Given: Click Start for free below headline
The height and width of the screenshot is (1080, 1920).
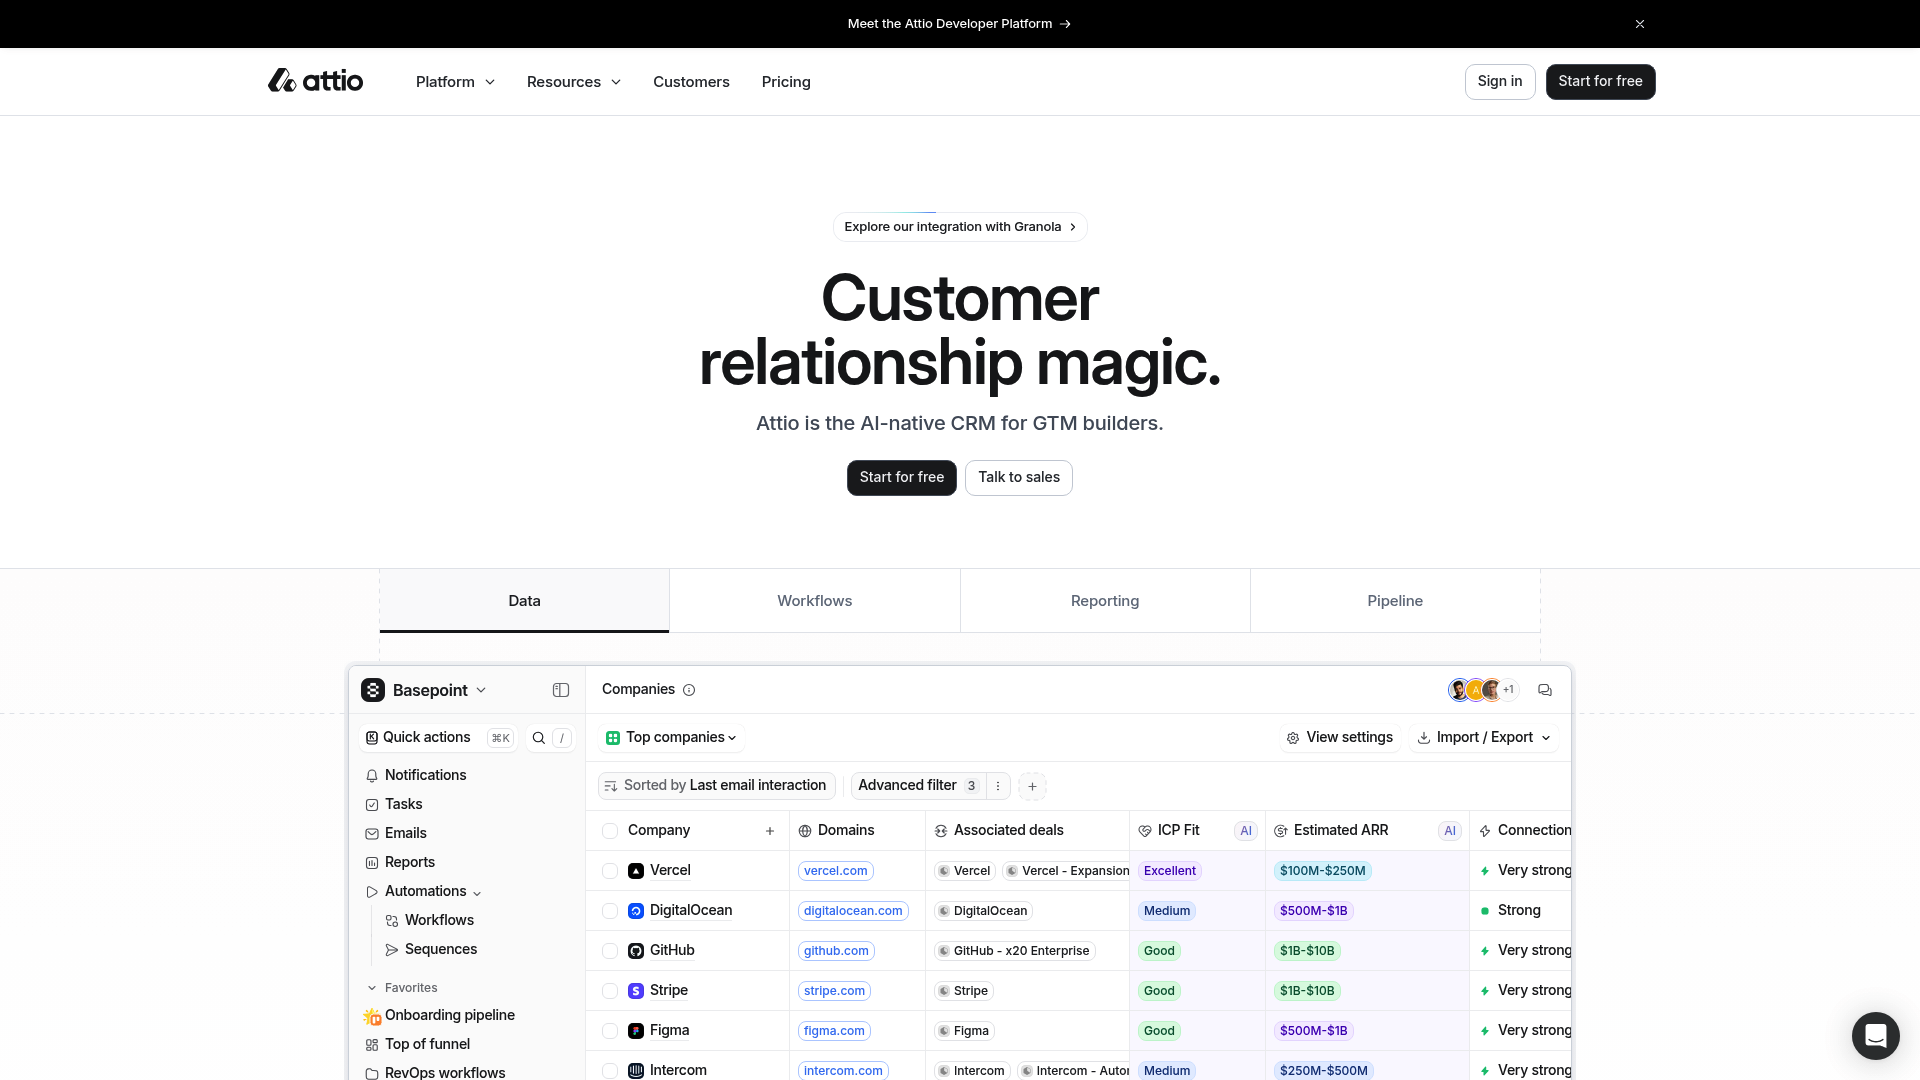Looking at the screenshot, I should tap(902, 478).
